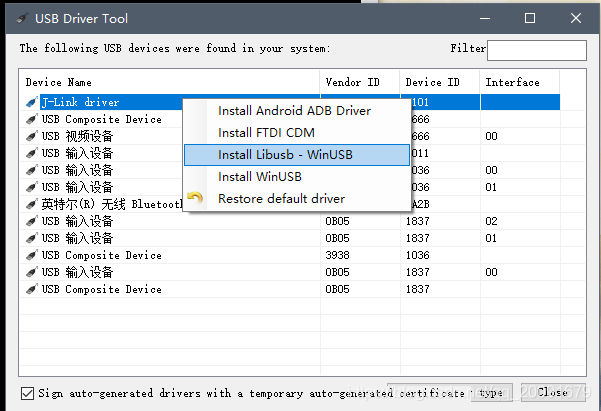The height and width of the screenshot is (411, 601).
Task: Click the plug icon beside USB 视频设备
Action: (31, 136)
